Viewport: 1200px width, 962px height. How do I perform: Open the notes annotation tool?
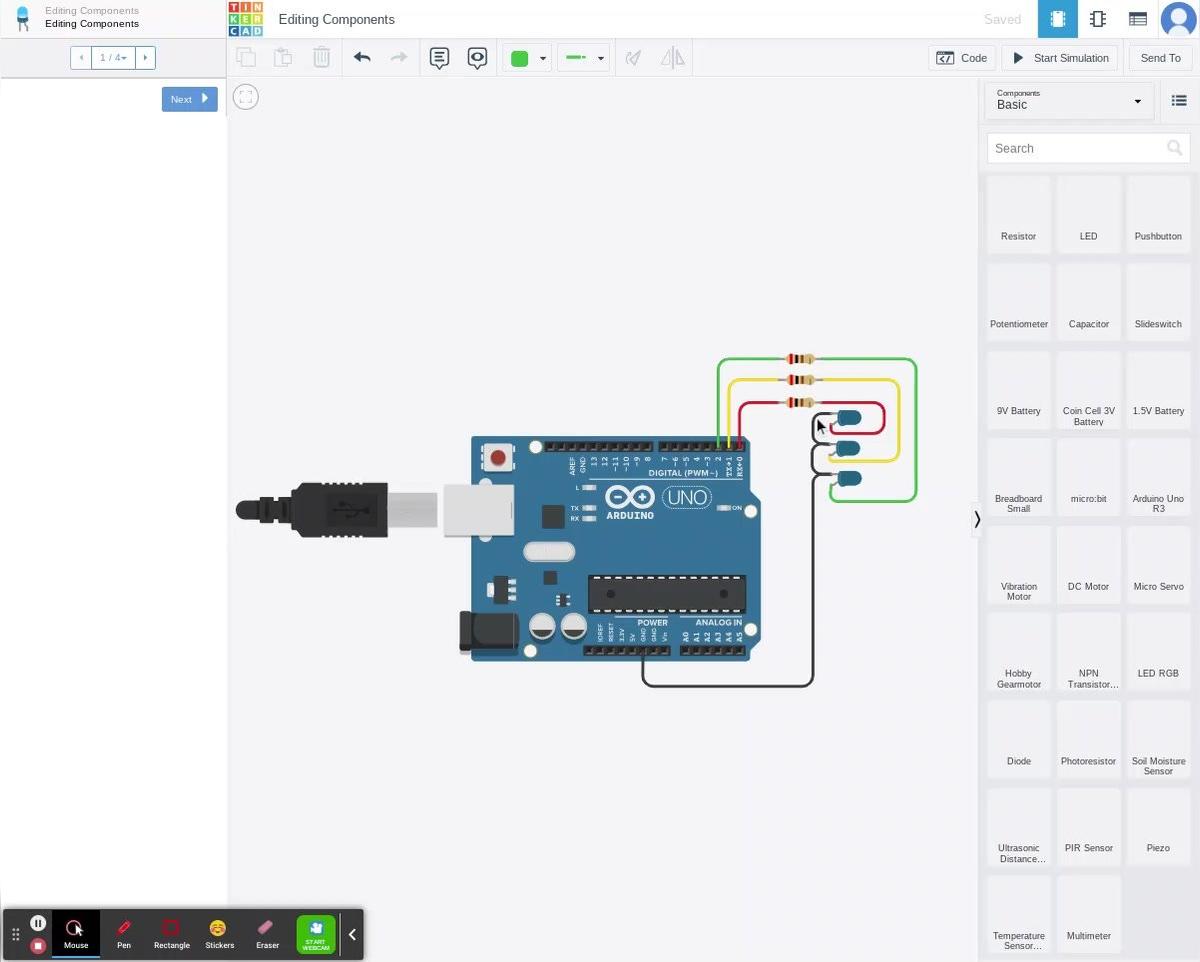coord(439,58)
